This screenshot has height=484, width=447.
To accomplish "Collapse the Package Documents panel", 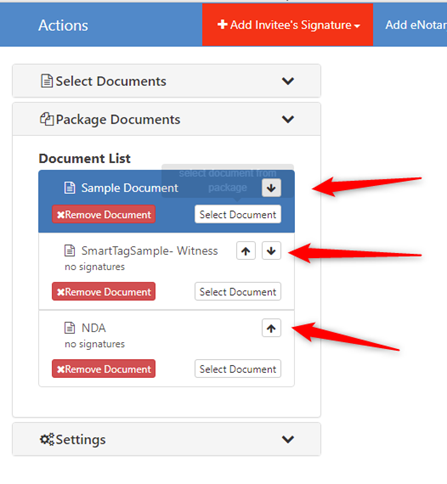I will click(x=288, y=119).
